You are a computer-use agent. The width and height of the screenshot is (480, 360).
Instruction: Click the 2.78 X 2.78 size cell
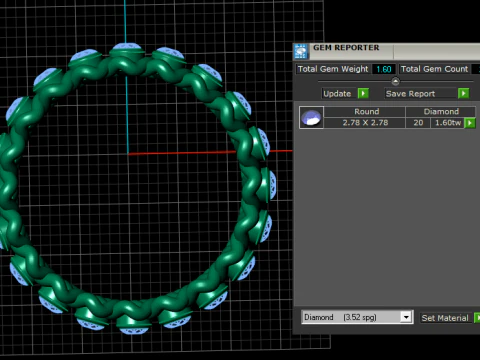[365, 123]
